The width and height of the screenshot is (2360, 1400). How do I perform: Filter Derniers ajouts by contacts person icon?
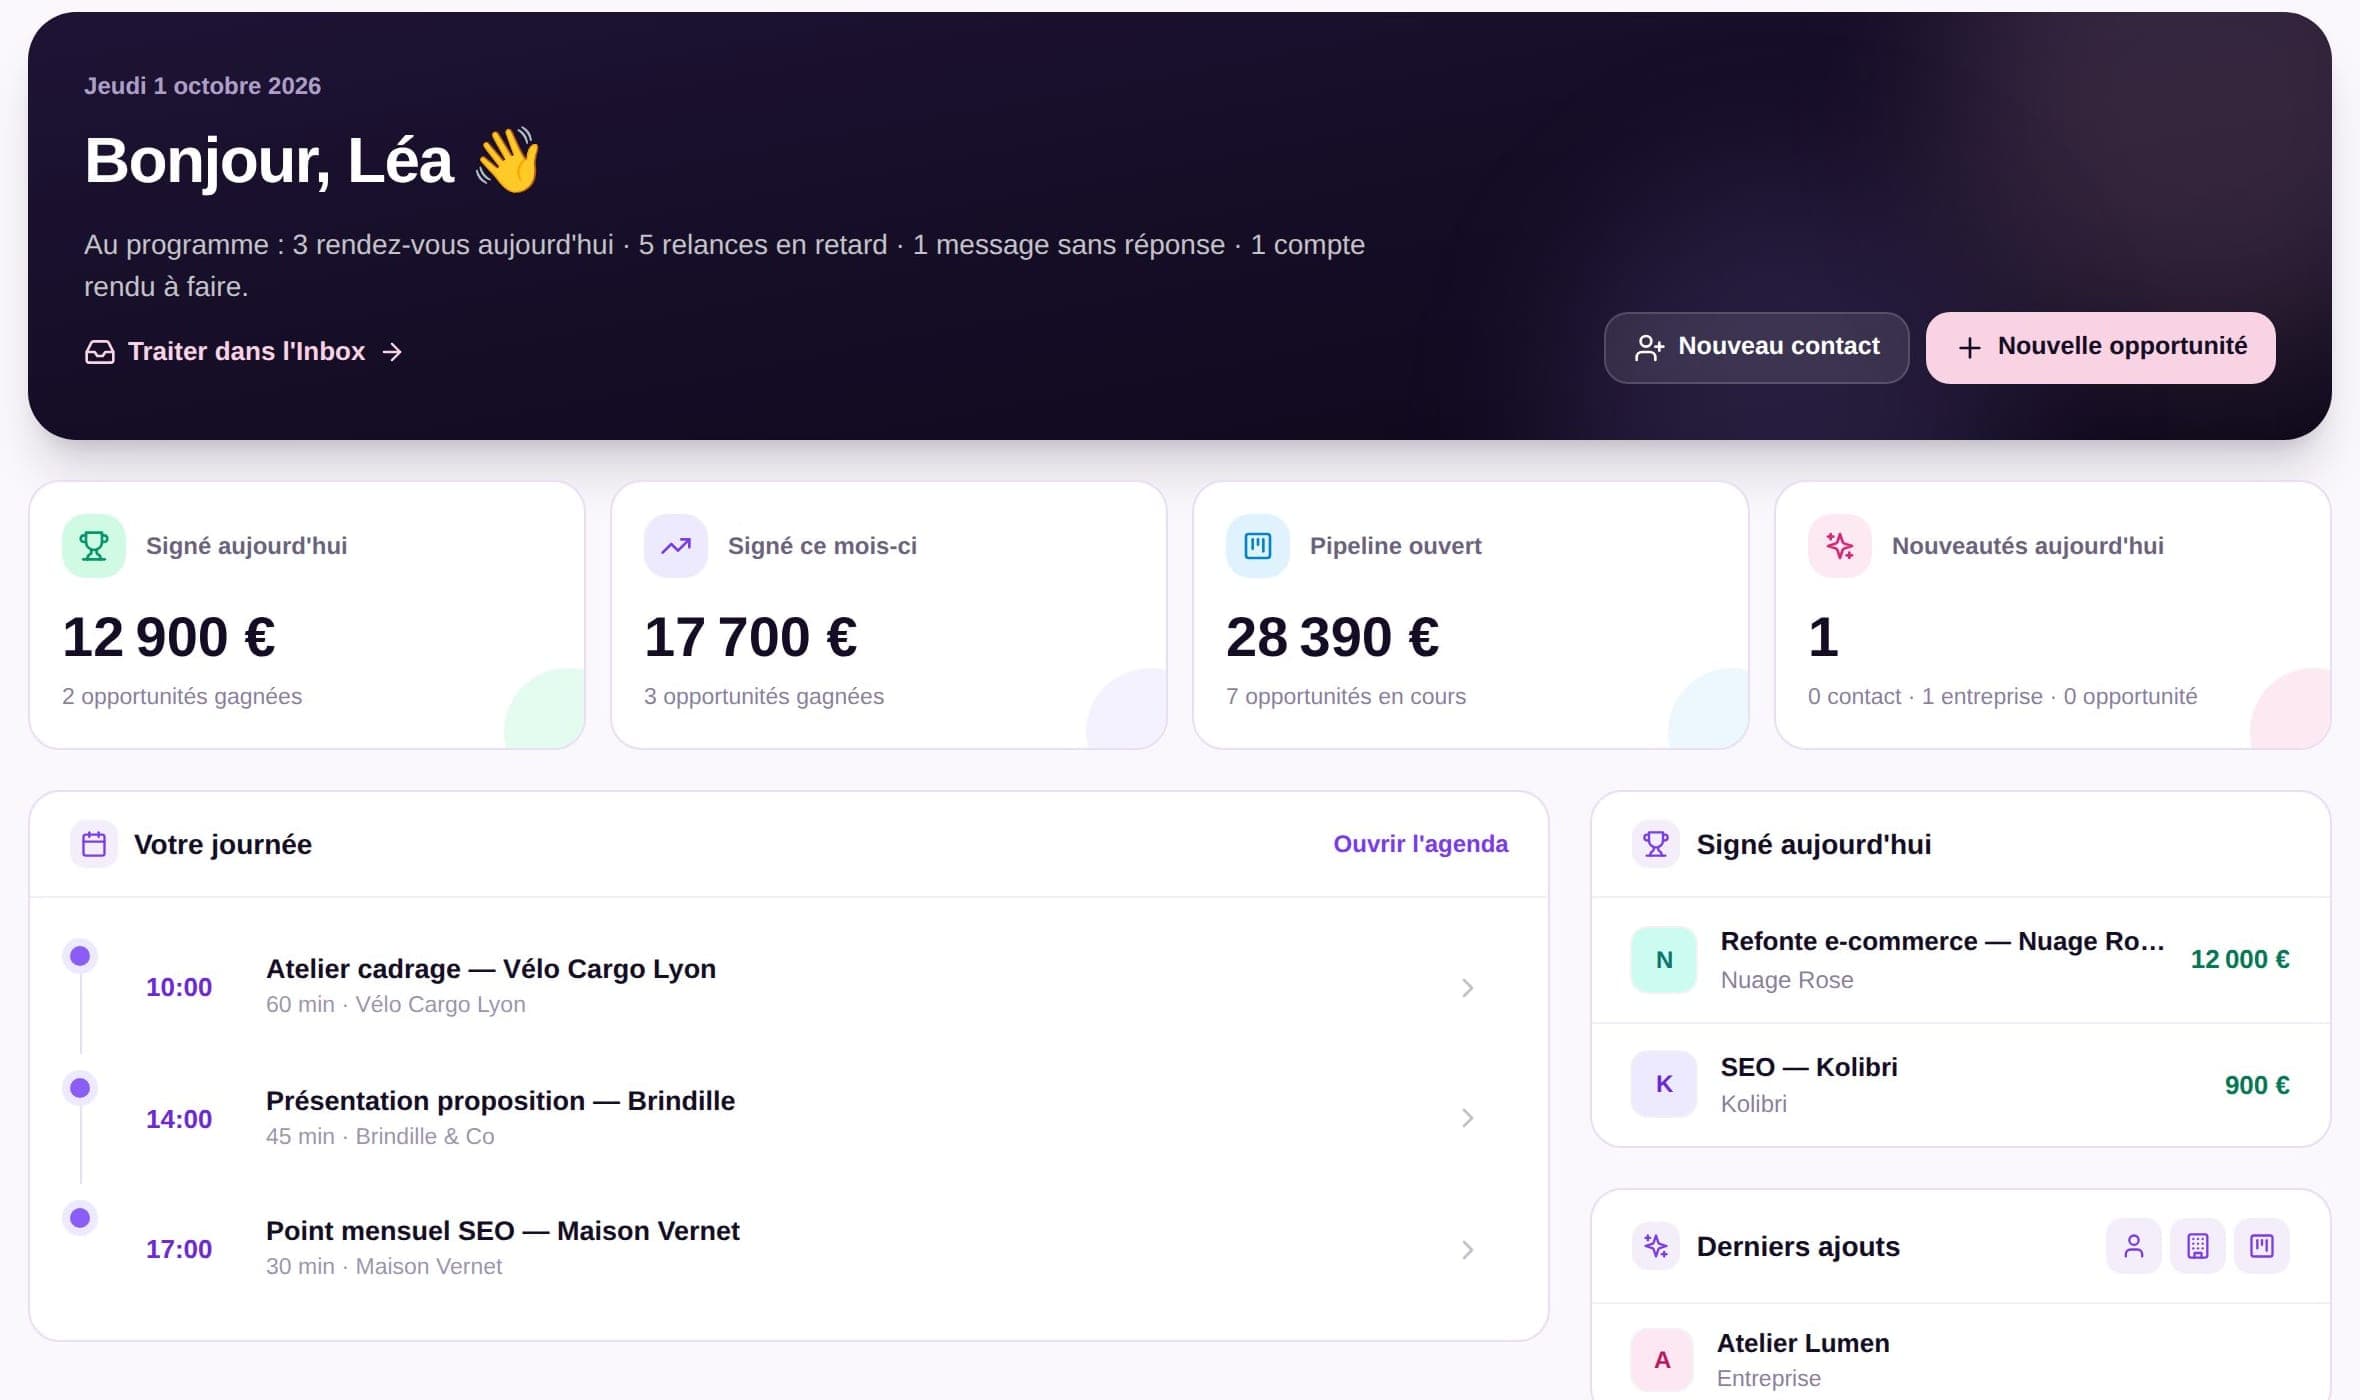point(2134,1246)
